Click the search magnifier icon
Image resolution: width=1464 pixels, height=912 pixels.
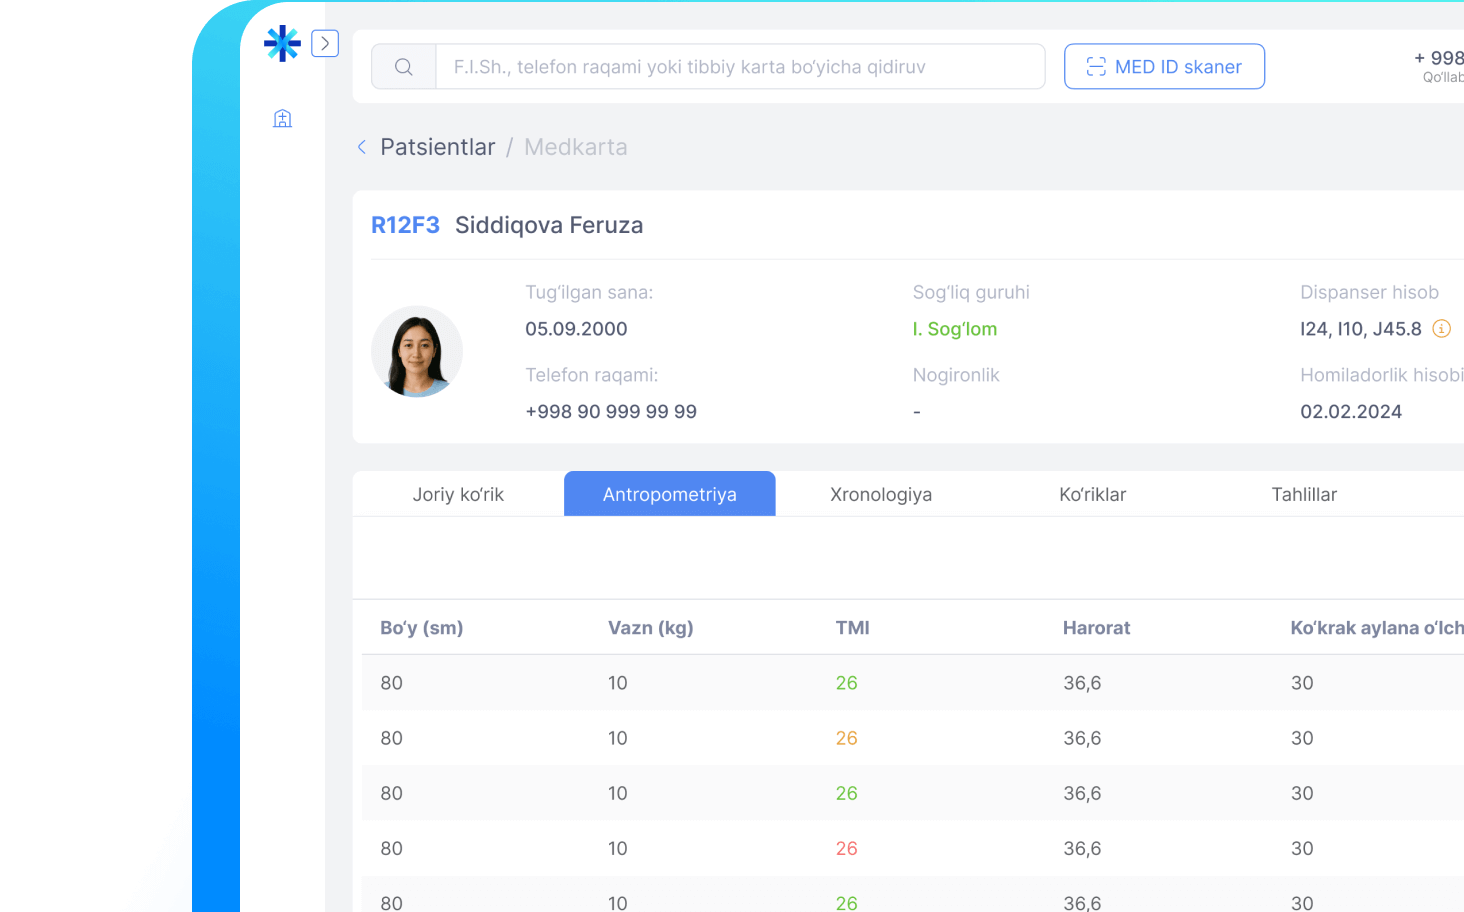(x=404, y=67)
